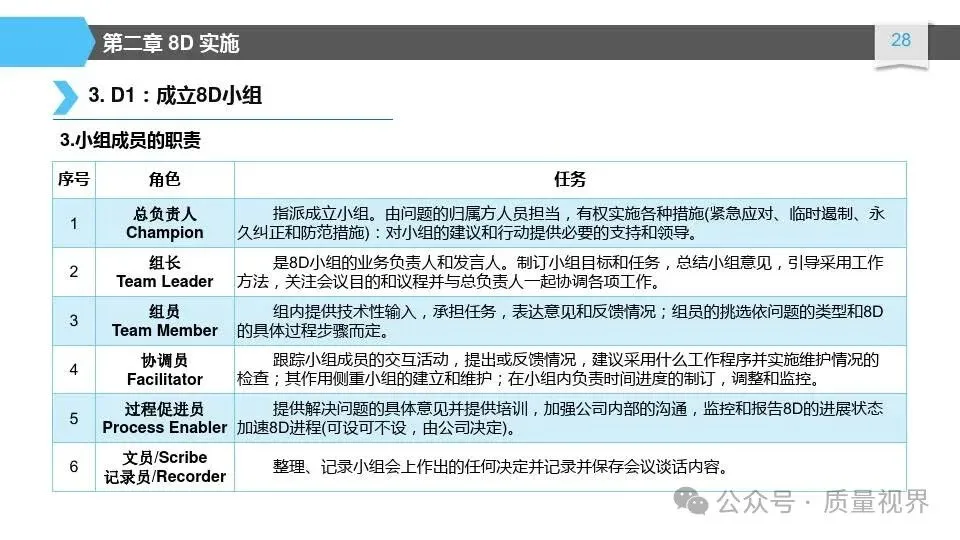Click the task text starting '提供解决问题的具体意见'

[x=561, y=418]
